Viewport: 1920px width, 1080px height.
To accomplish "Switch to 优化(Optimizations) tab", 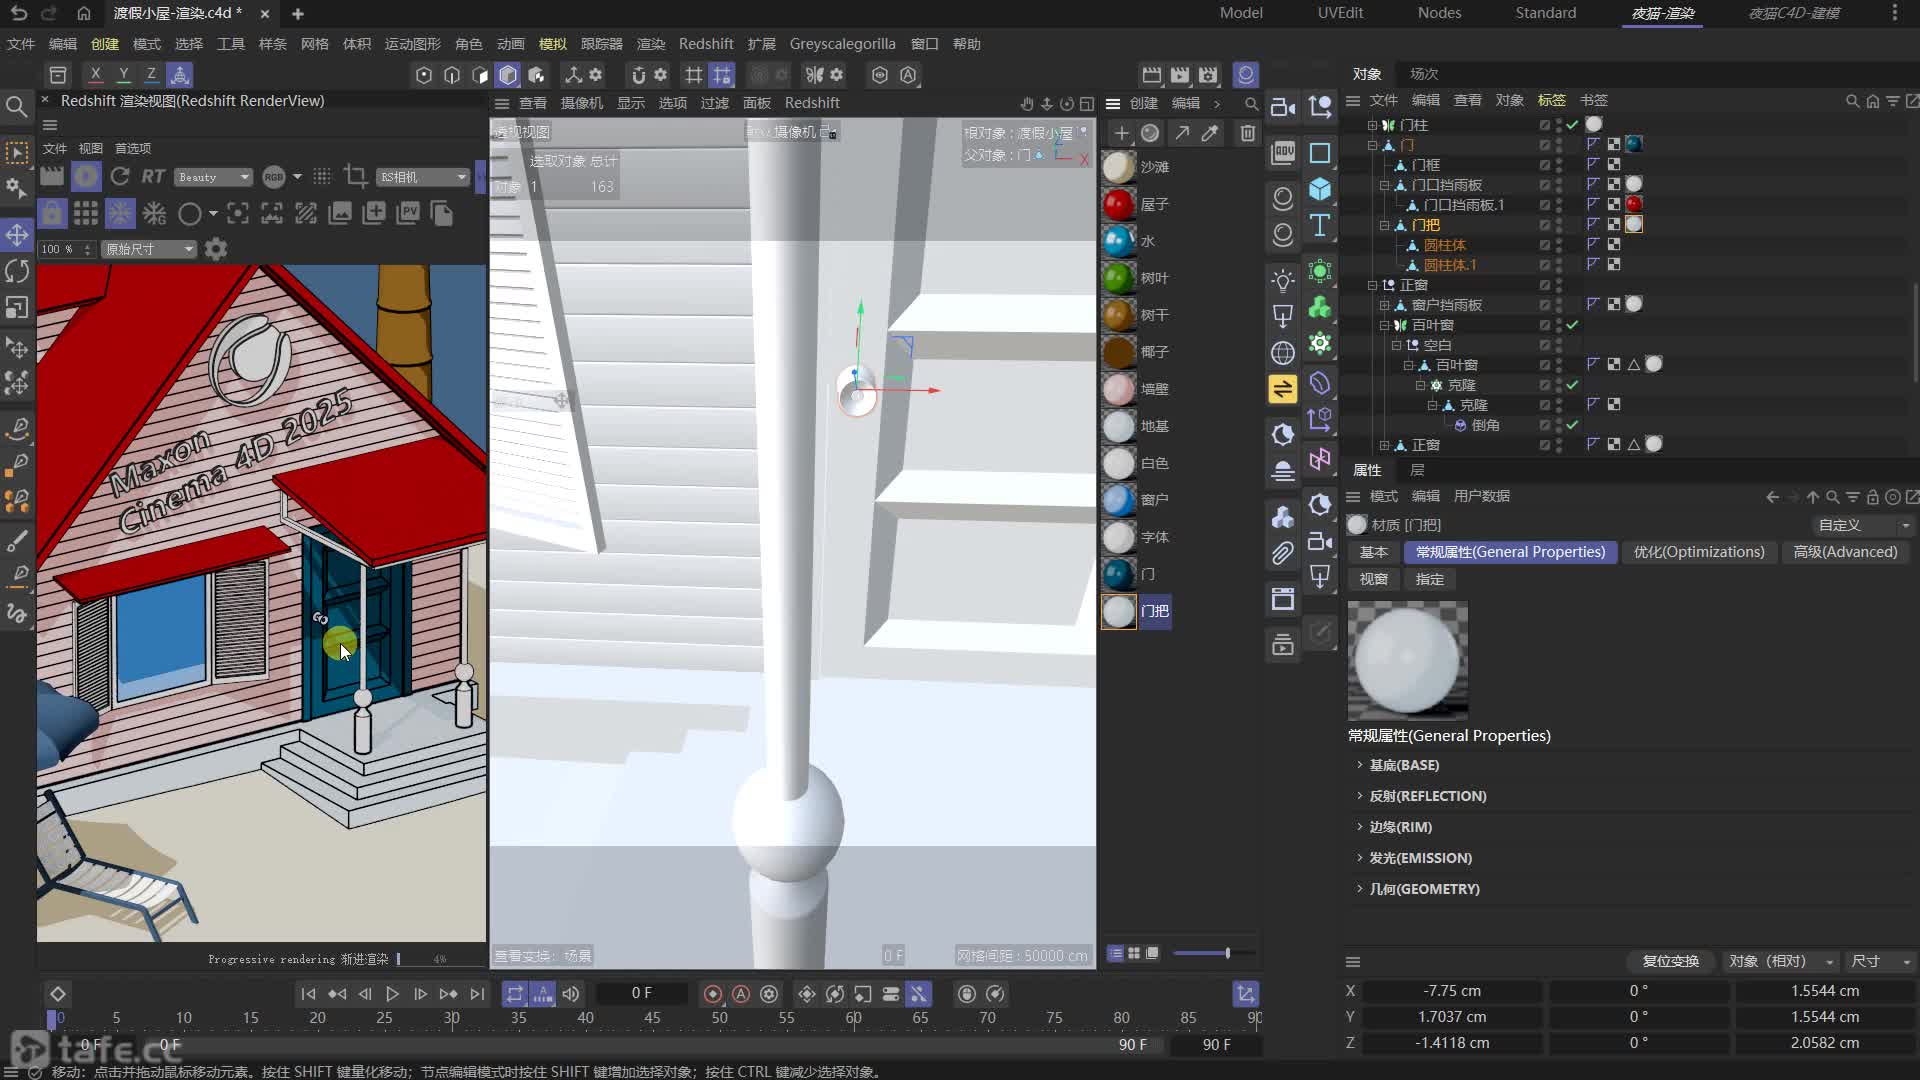I will tap(1699, 552).
